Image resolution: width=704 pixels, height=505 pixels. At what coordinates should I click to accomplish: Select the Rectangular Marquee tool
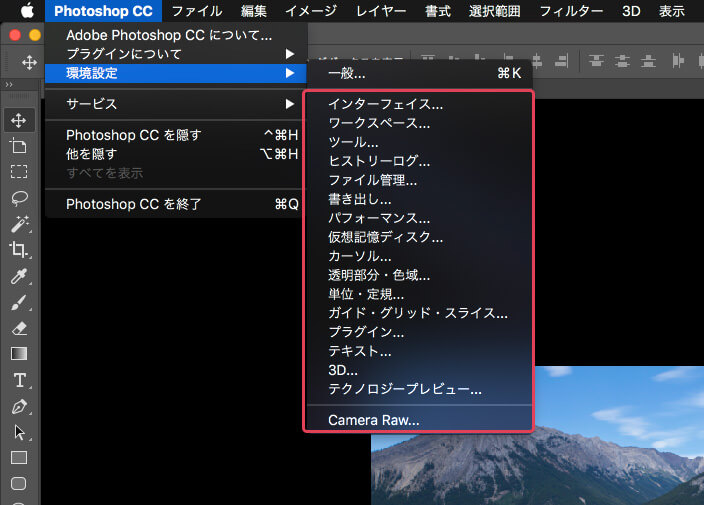(x=18, y=171)
